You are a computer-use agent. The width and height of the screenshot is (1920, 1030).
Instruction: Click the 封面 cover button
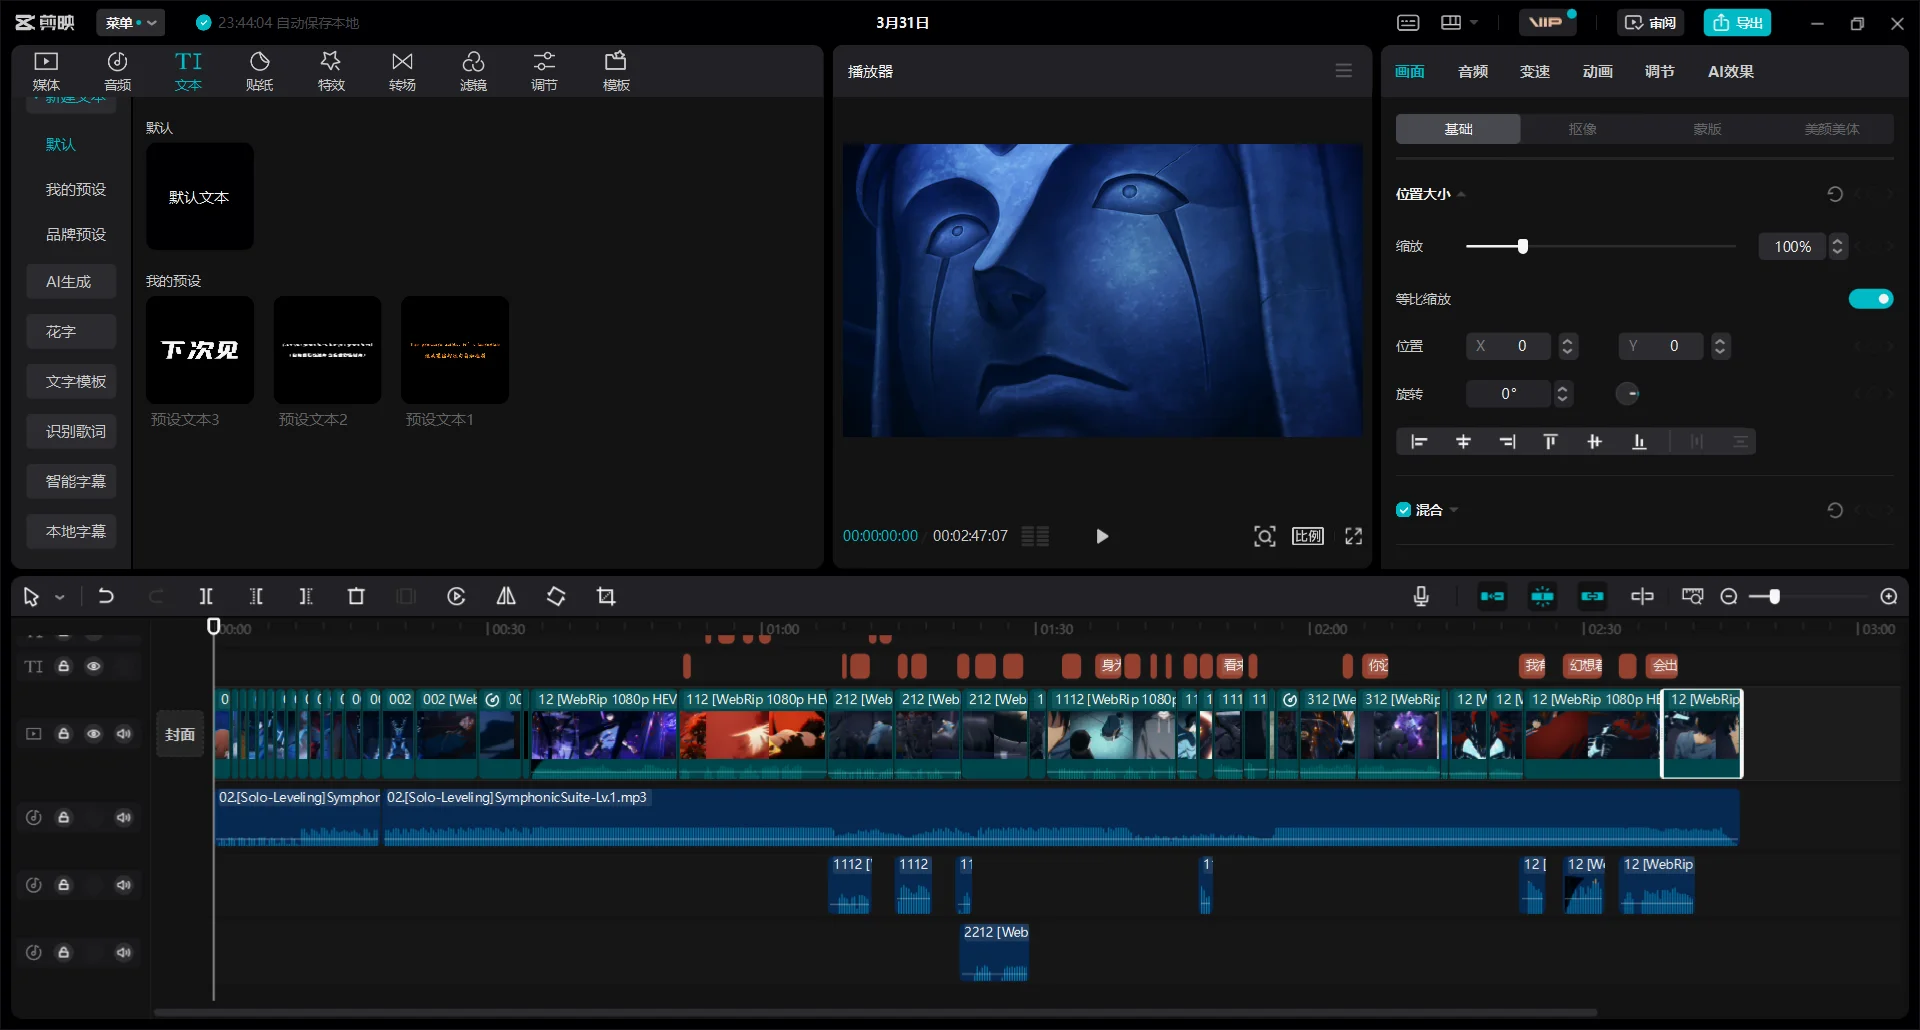pyautogui.click(x=180, y=734)
